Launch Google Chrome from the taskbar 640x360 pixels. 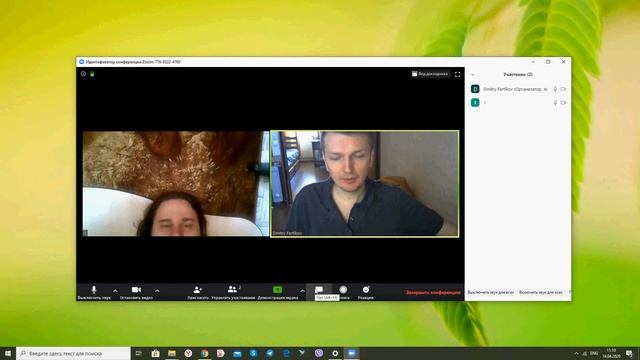(x=204, y=353)
